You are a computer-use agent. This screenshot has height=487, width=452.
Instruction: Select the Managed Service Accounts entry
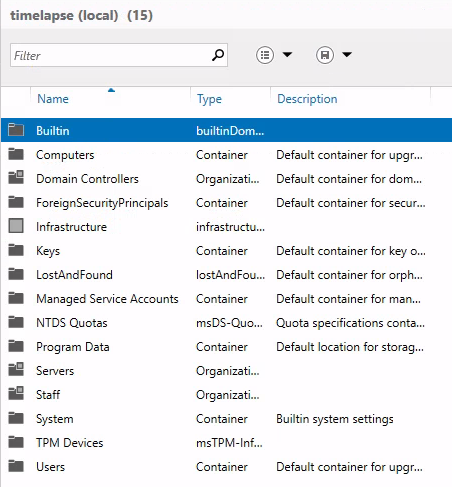[226, 299]
